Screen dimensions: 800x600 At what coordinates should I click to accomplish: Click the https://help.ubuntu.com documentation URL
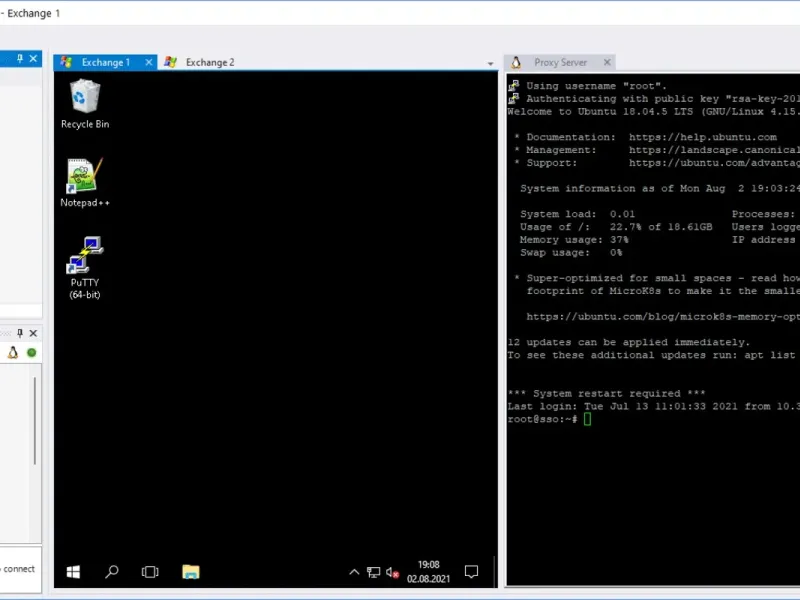703,137
